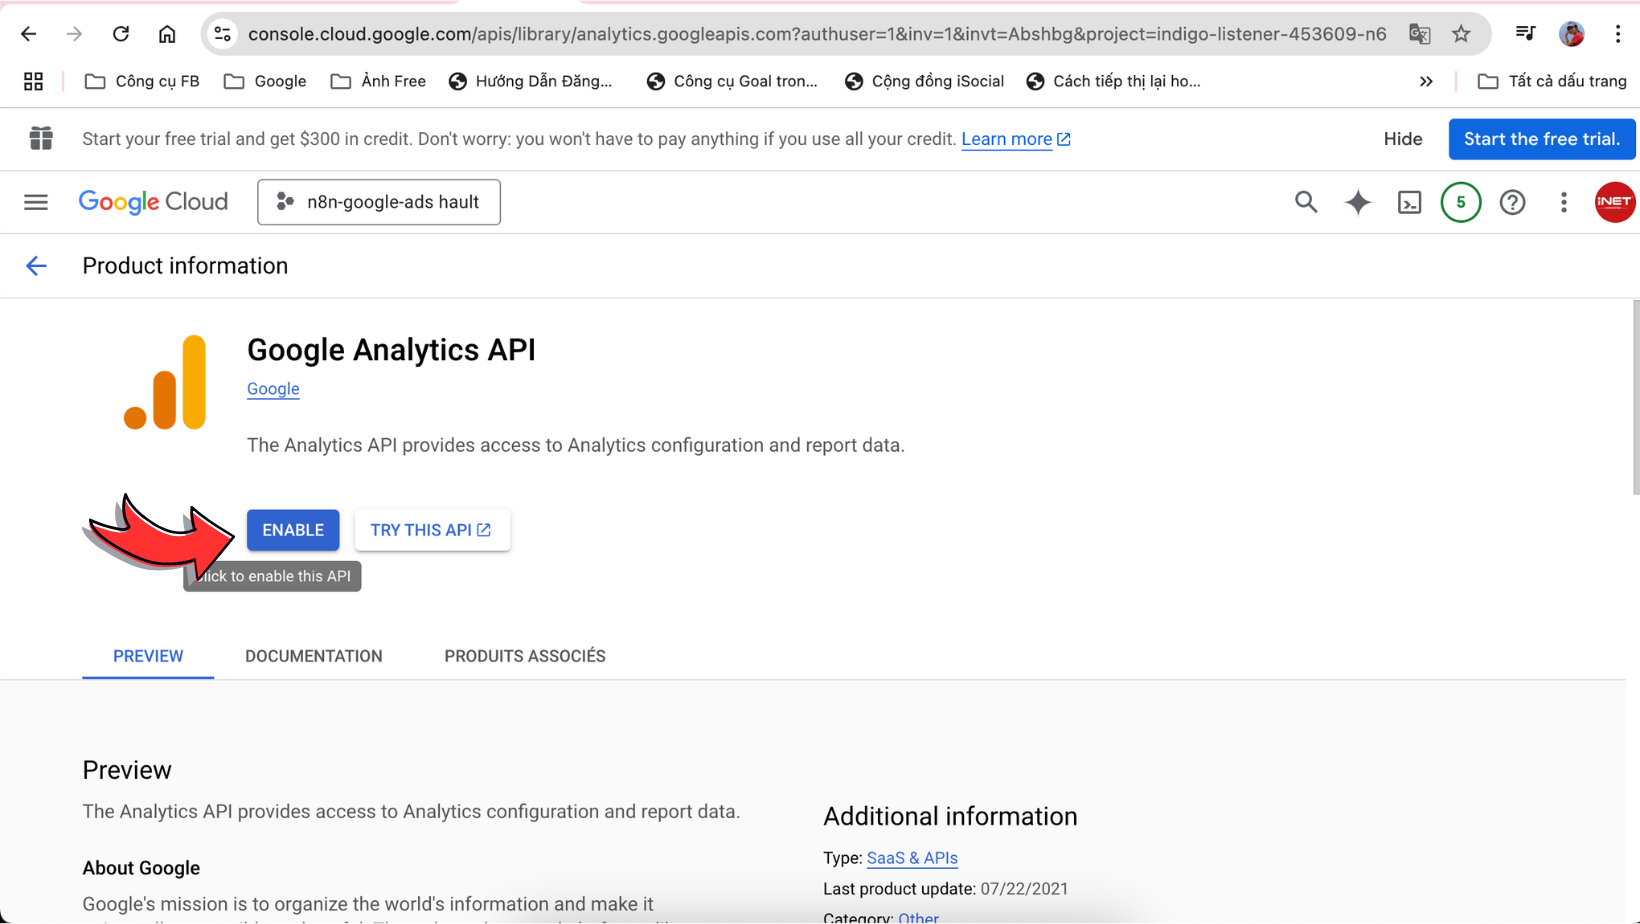Open the SaaS & APIs type link
The height and width of the screenshot is (924, 1640).
912,858
